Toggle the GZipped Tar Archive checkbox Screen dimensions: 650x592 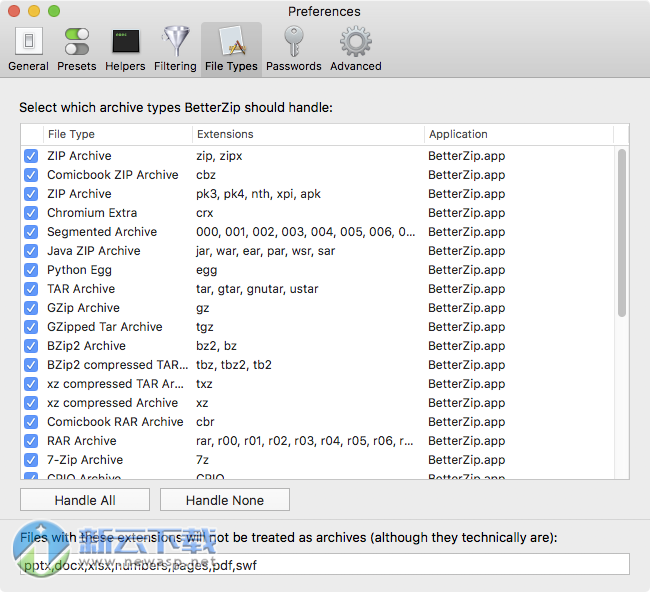pyautogui.click(x=31, y=327)
